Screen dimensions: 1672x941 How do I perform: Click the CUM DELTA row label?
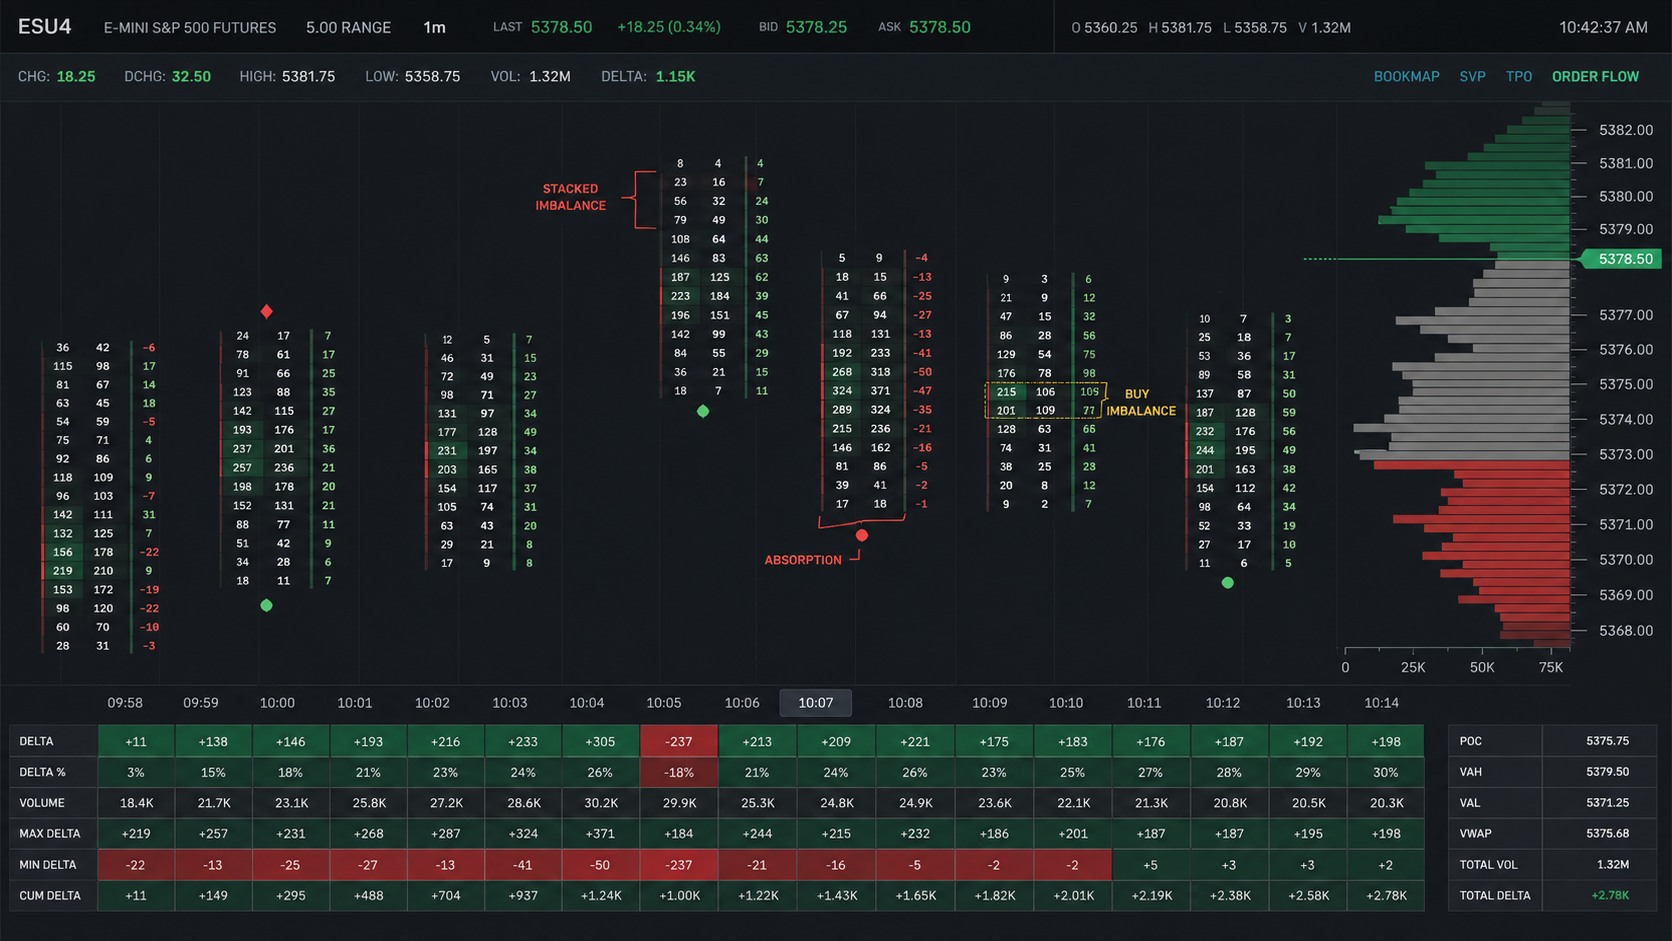(x=50, y=896)
